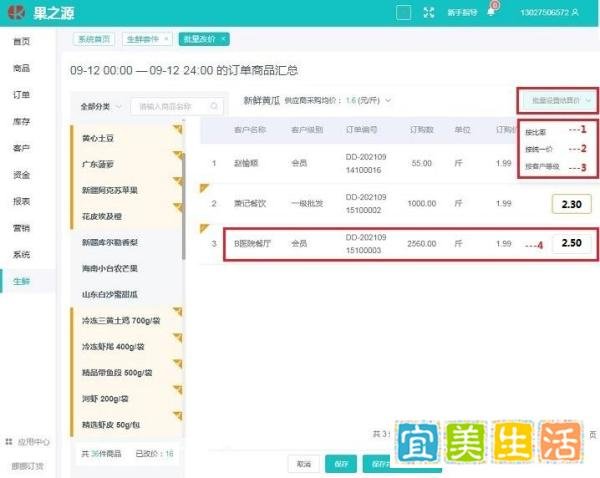Open 订单 in the sidebar
The width and height of the screenshot is (600, 478).
[x=21, y=95]
